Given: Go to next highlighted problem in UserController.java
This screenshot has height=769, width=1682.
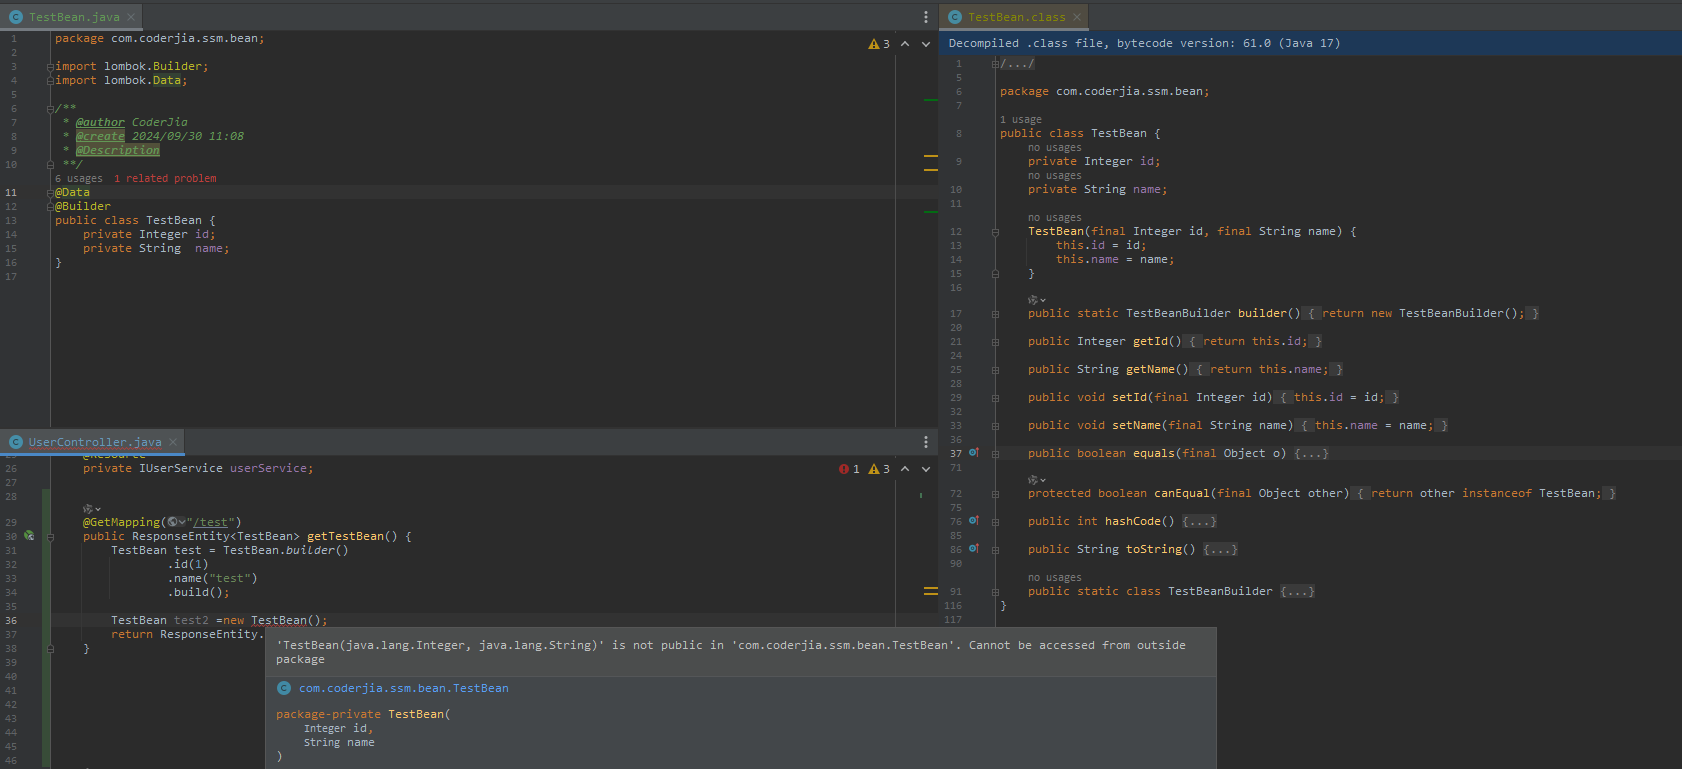Looking at the screenshot, I should pos(926,469).
